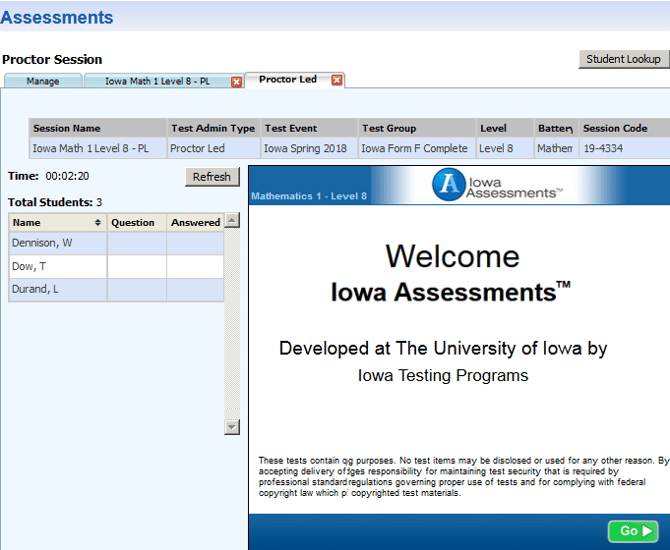This screenshot has width=670, height=550.
Task: Click the student list scrollbar down arrow
Action: point(232,427)
